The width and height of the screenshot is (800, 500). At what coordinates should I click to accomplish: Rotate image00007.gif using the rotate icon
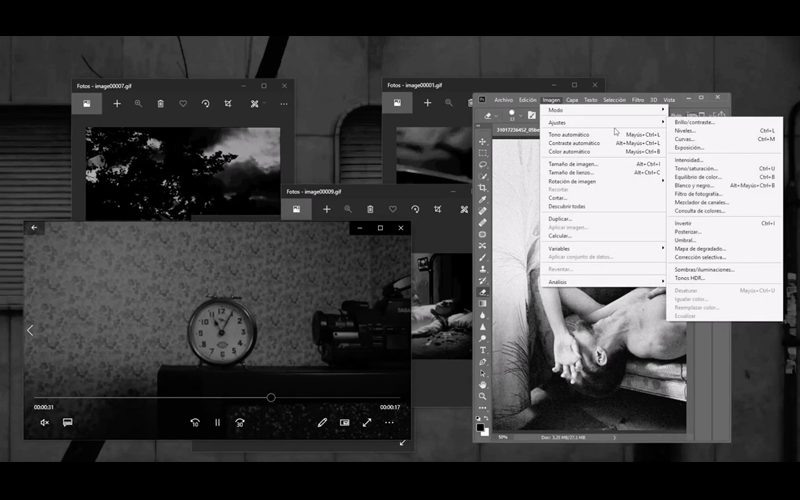pyautogui.click(x=205, y=103)
